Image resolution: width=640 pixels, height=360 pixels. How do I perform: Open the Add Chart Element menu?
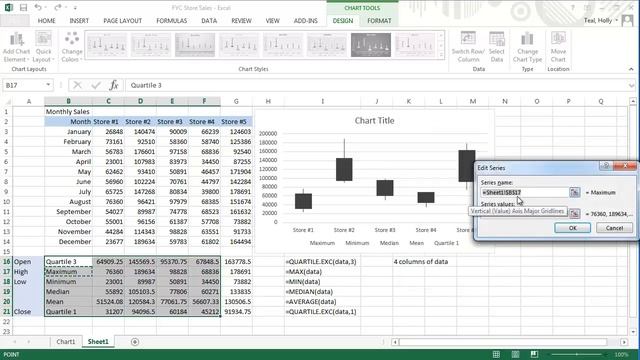(16, 47)
